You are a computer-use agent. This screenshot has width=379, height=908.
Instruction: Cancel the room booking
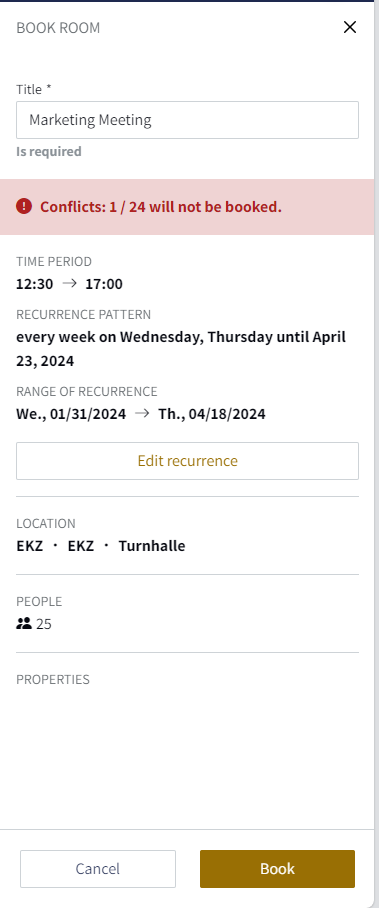98,869
